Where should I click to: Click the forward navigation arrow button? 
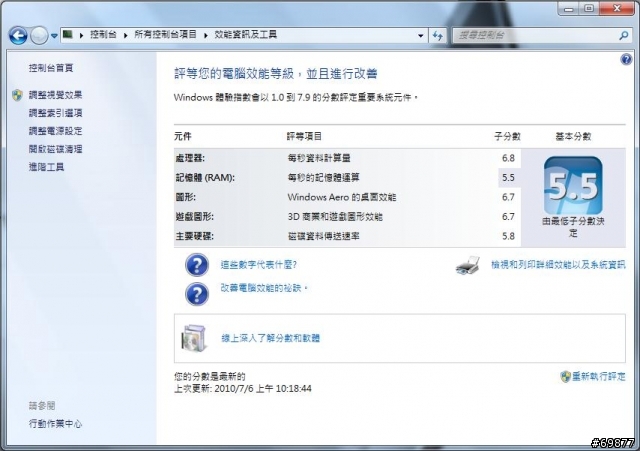pos(39,36)
